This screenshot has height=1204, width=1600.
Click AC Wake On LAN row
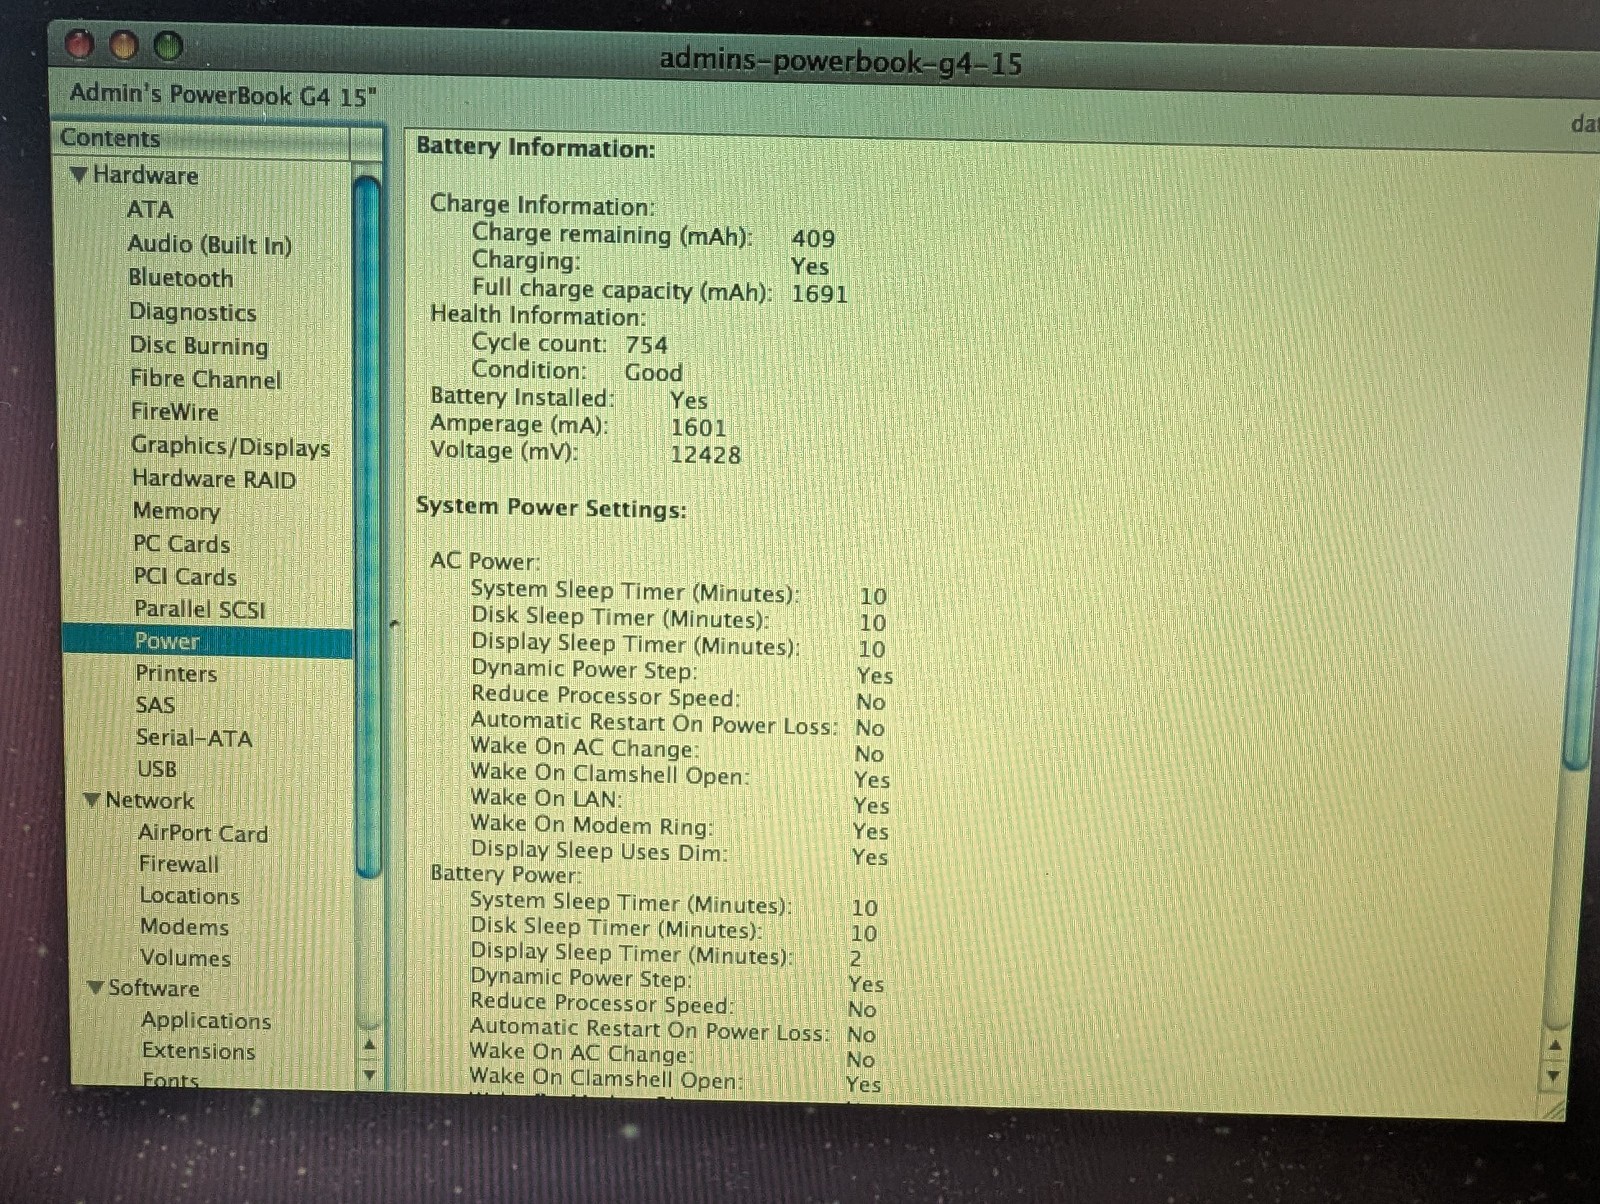point(680,801)
